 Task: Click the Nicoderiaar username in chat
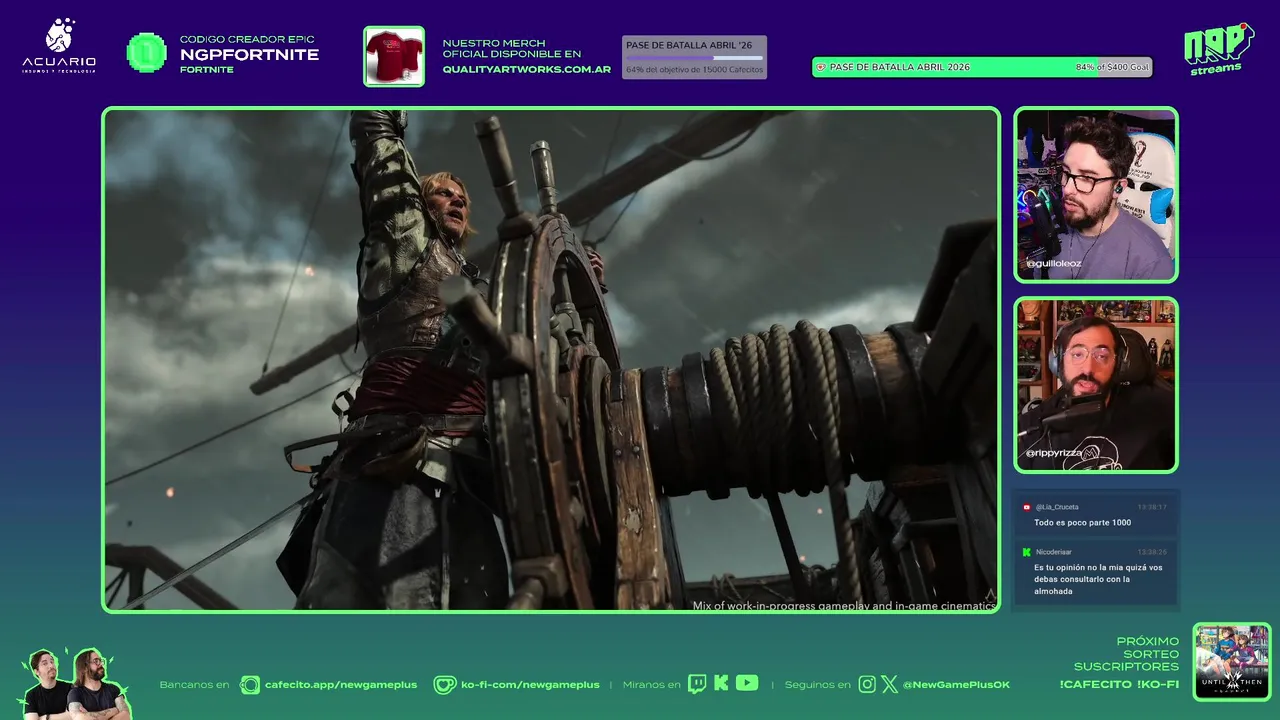1054,552
